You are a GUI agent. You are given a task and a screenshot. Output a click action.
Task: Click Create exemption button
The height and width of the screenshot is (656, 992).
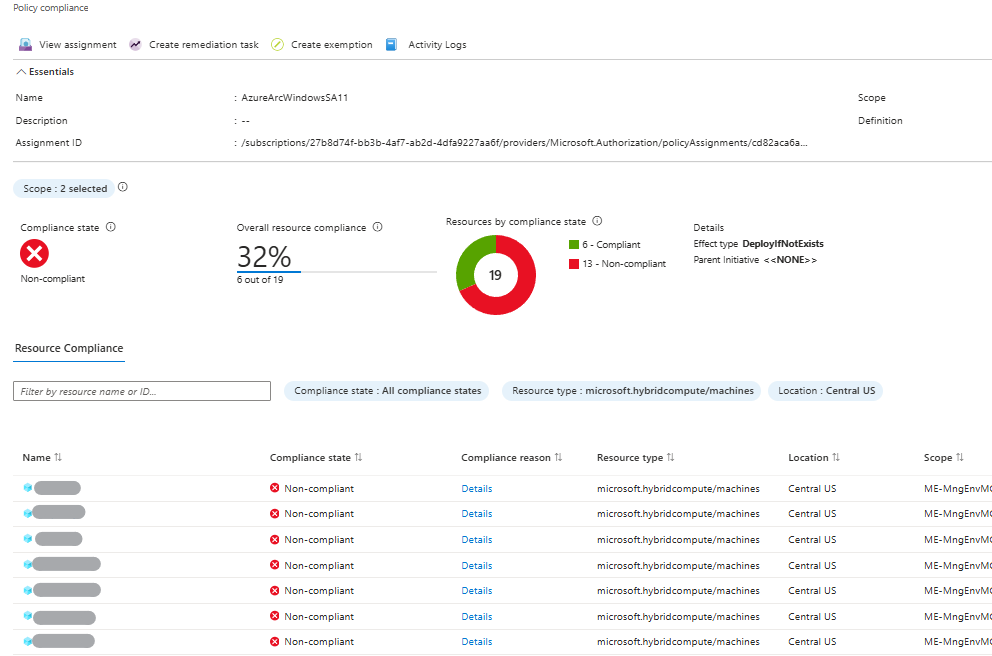[322, 44]
